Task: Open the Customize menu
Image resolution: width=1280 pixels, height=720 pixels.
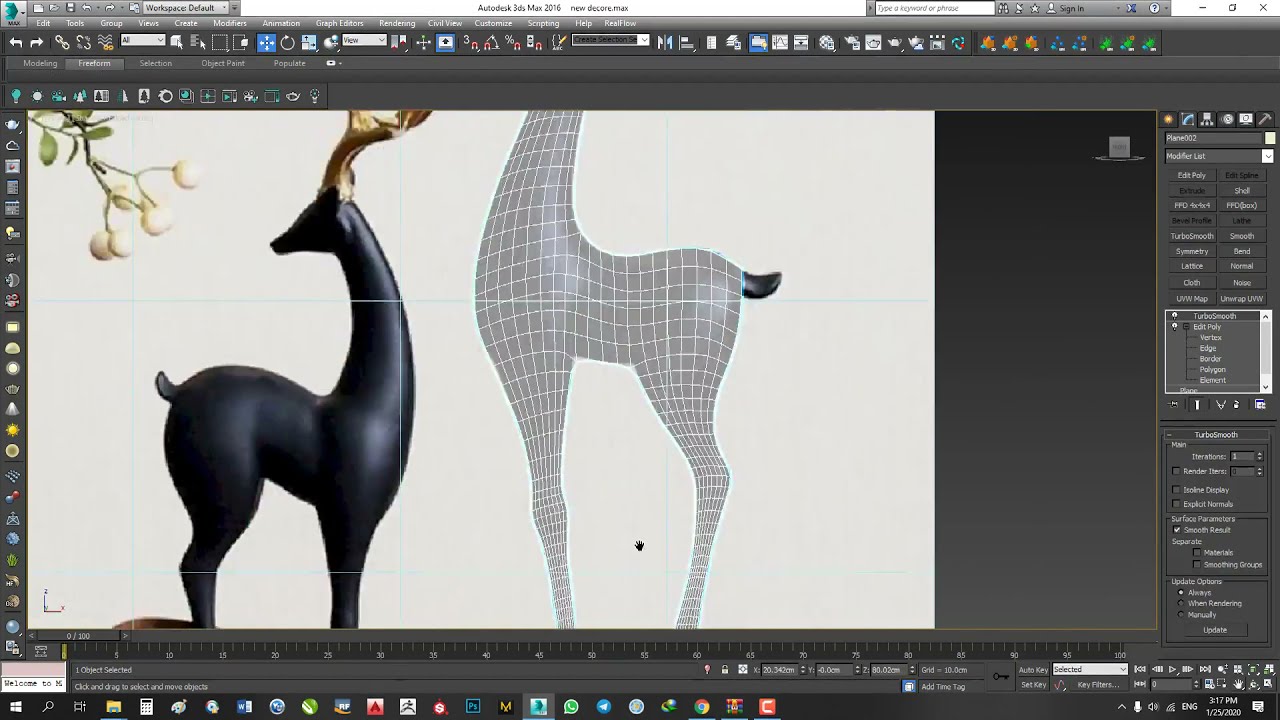Action: [x=493, y=23]
